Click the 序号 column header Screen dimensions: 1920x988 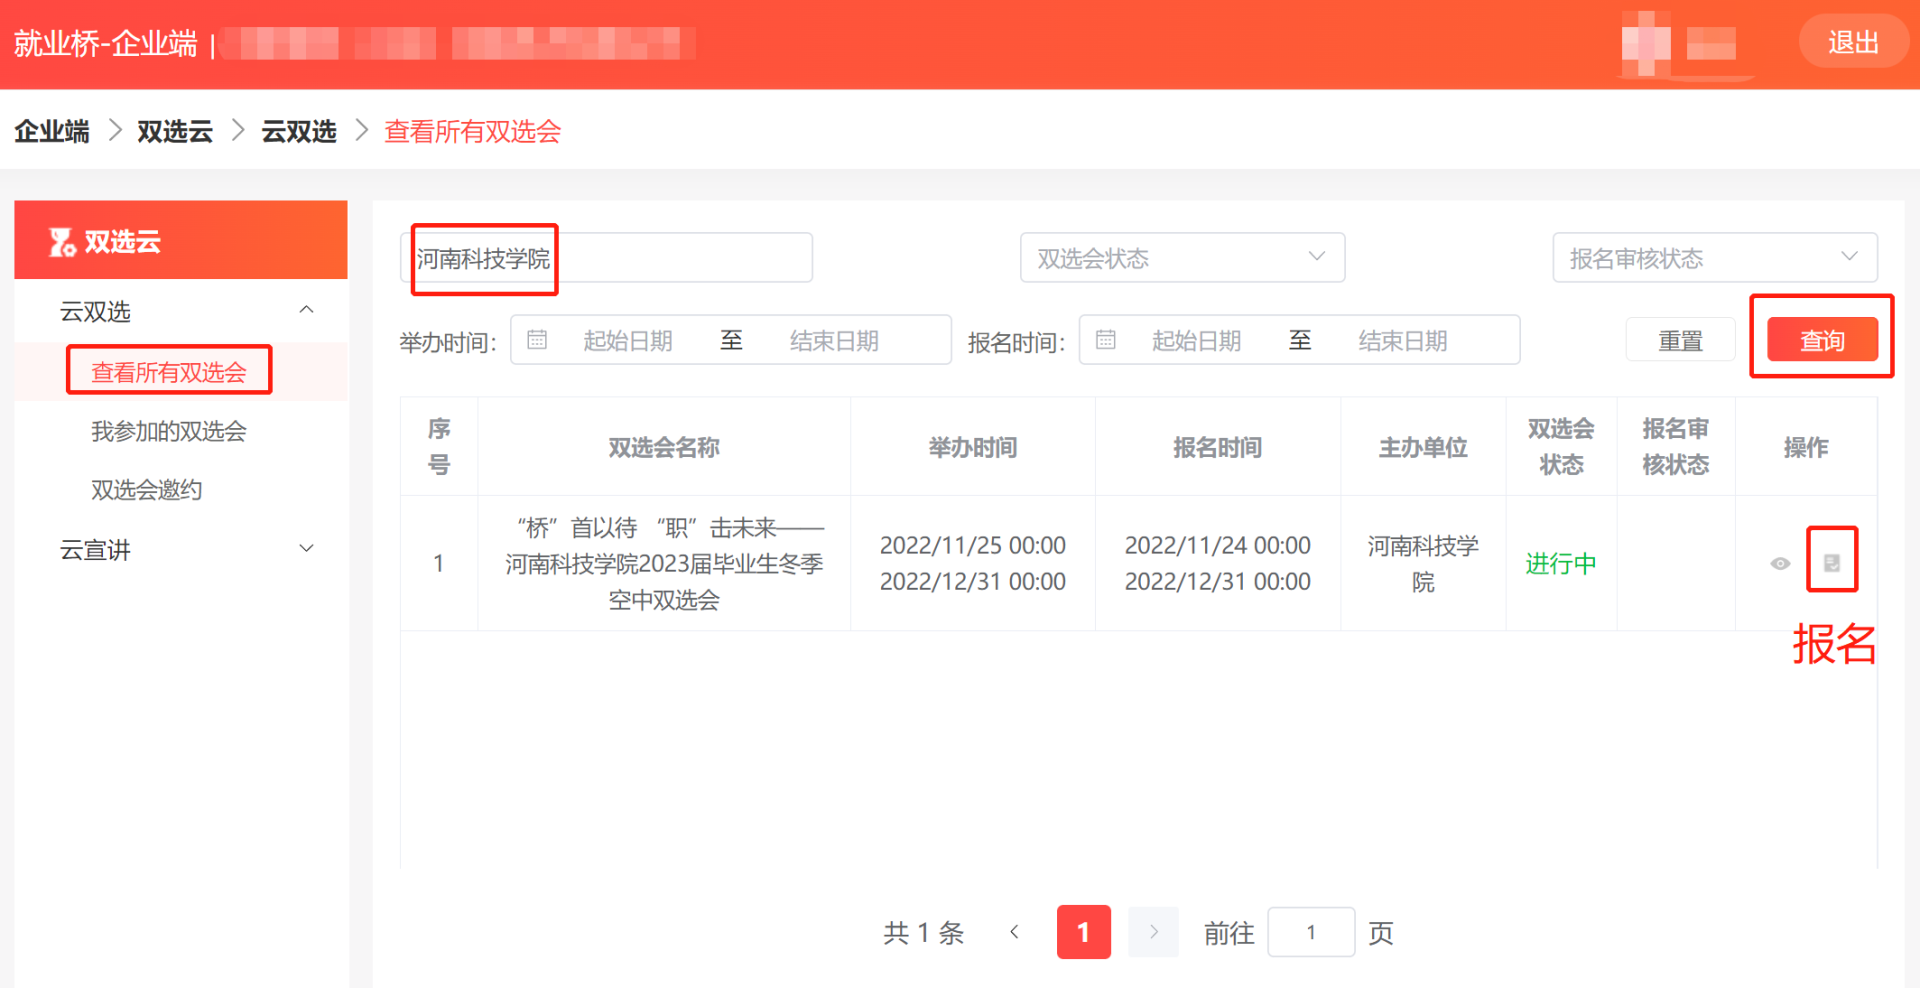[x=439, y=447]
